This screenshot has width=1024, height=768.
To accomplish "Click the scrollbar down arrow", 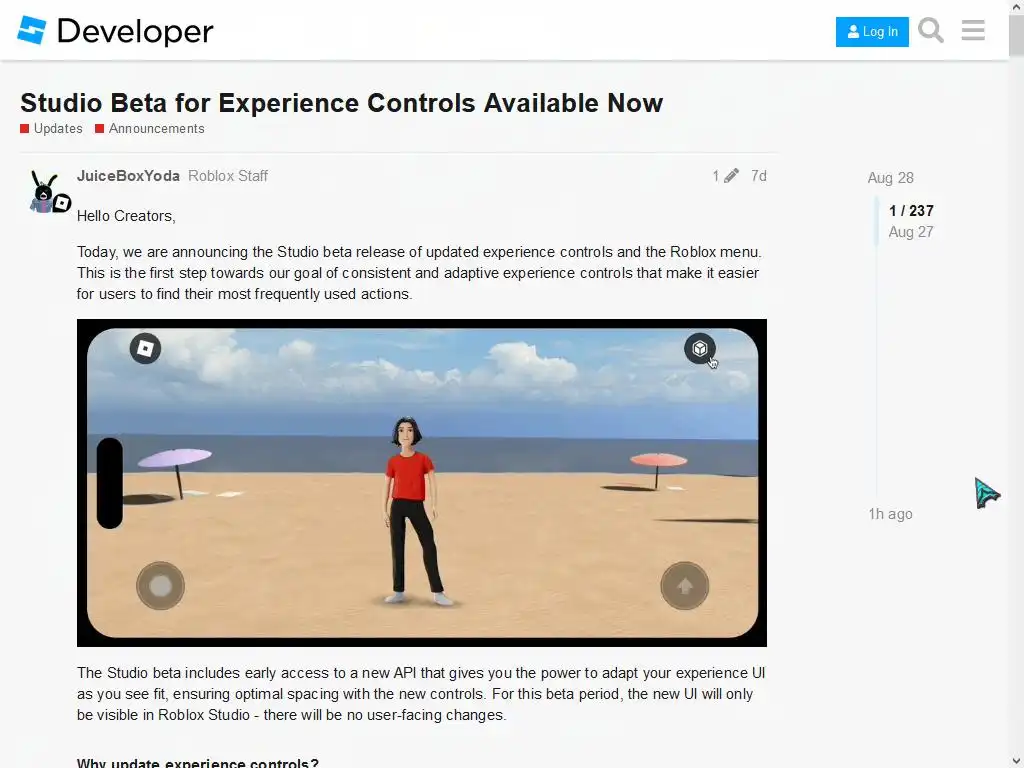I will [1016, 761].
